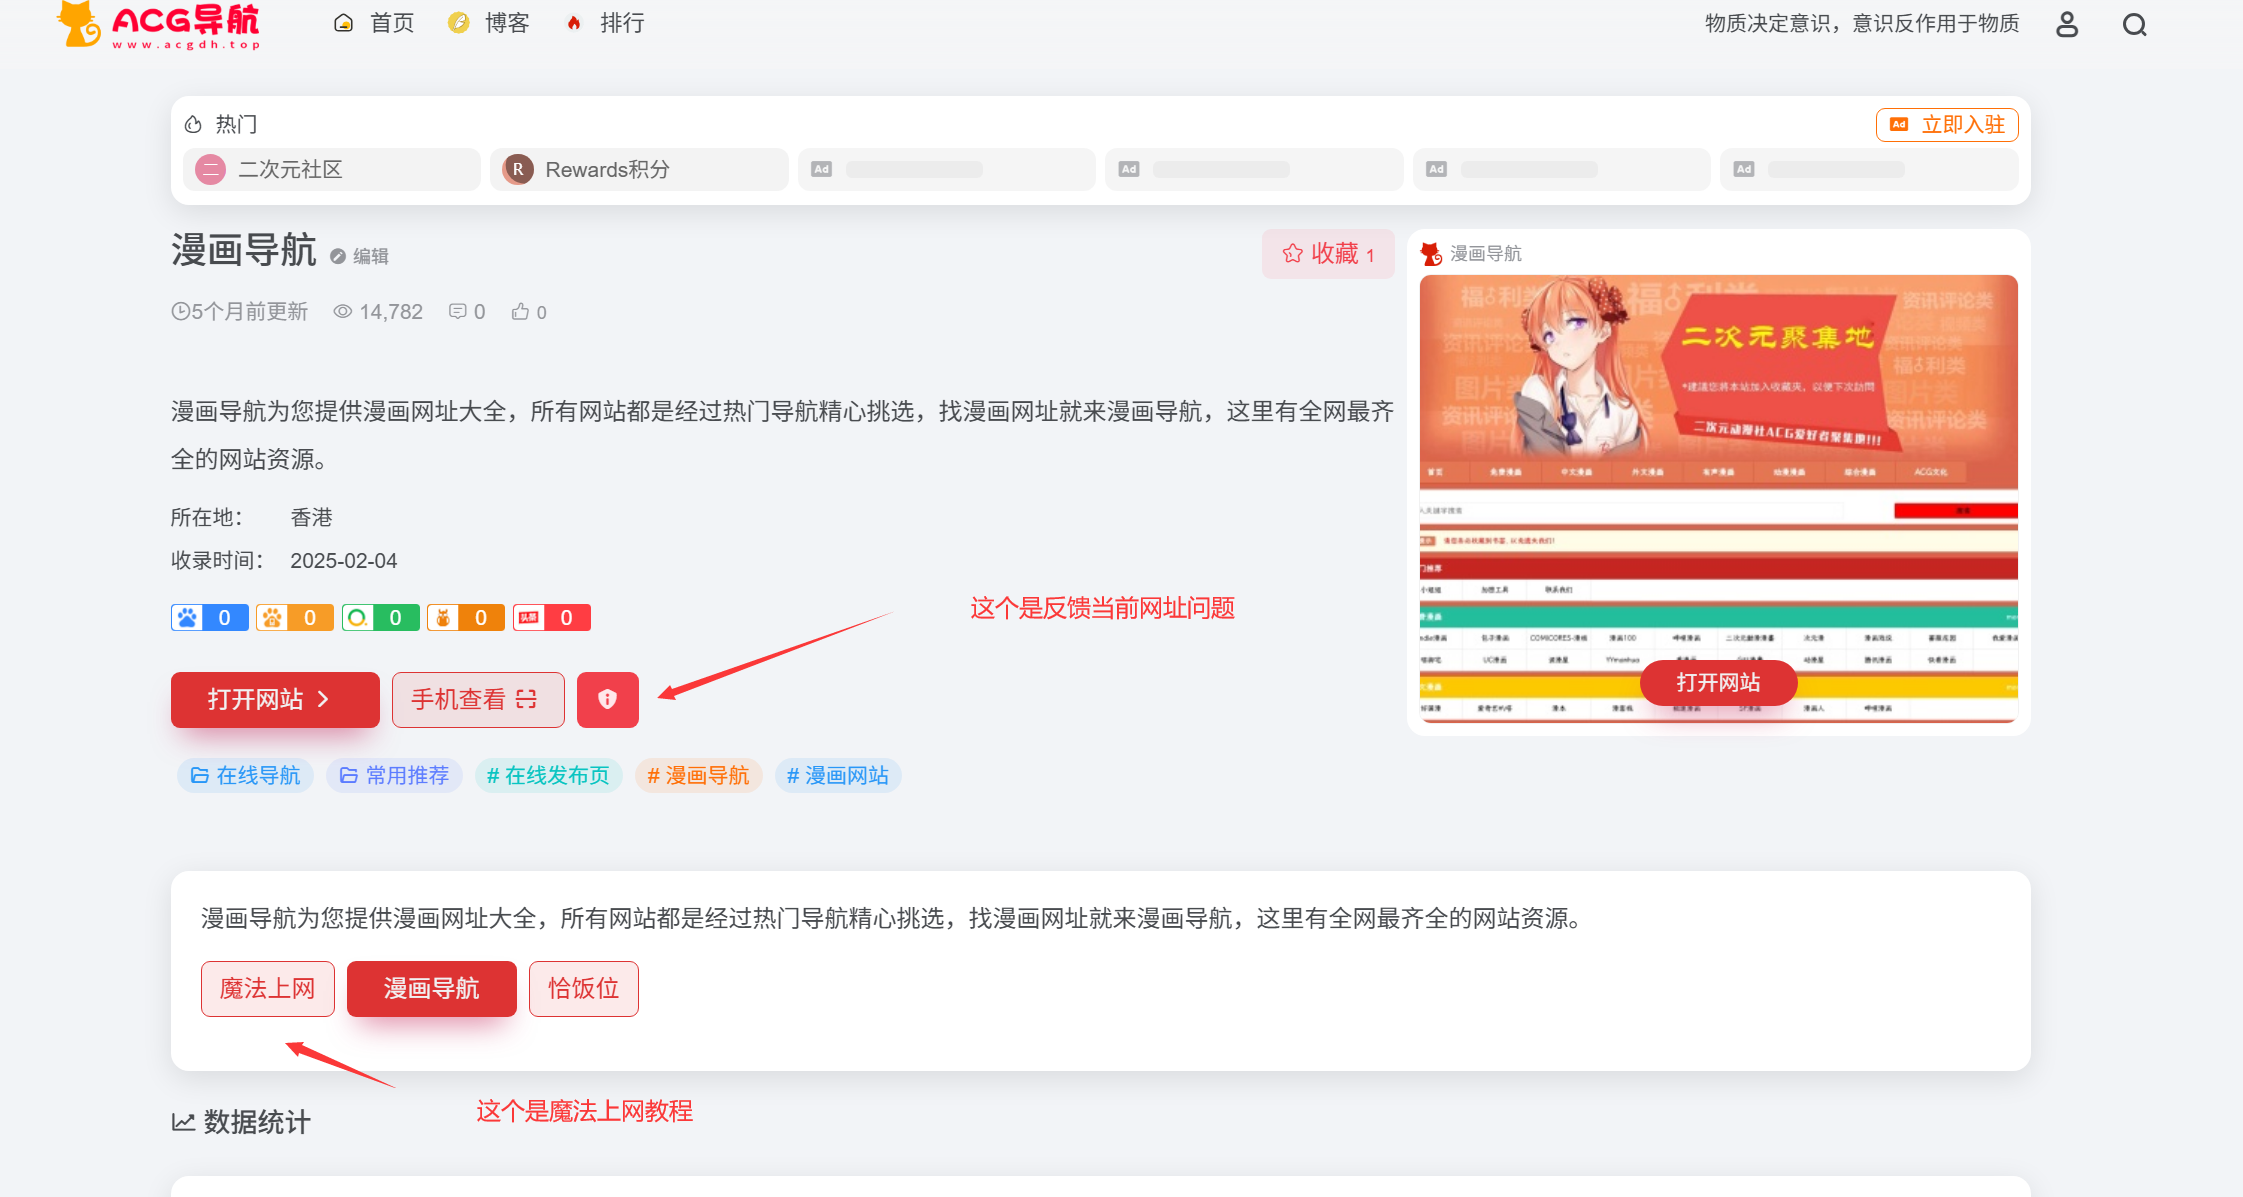Open the 在线导航 category chip
2243x1197 pixels.
click(245, 775)
